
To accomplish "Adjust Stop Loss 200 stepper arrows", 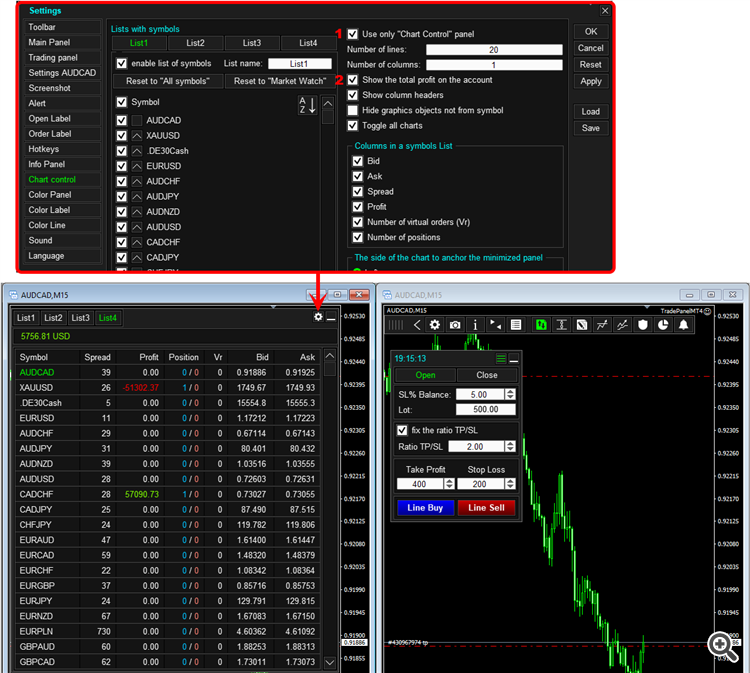I will point(510,484).
